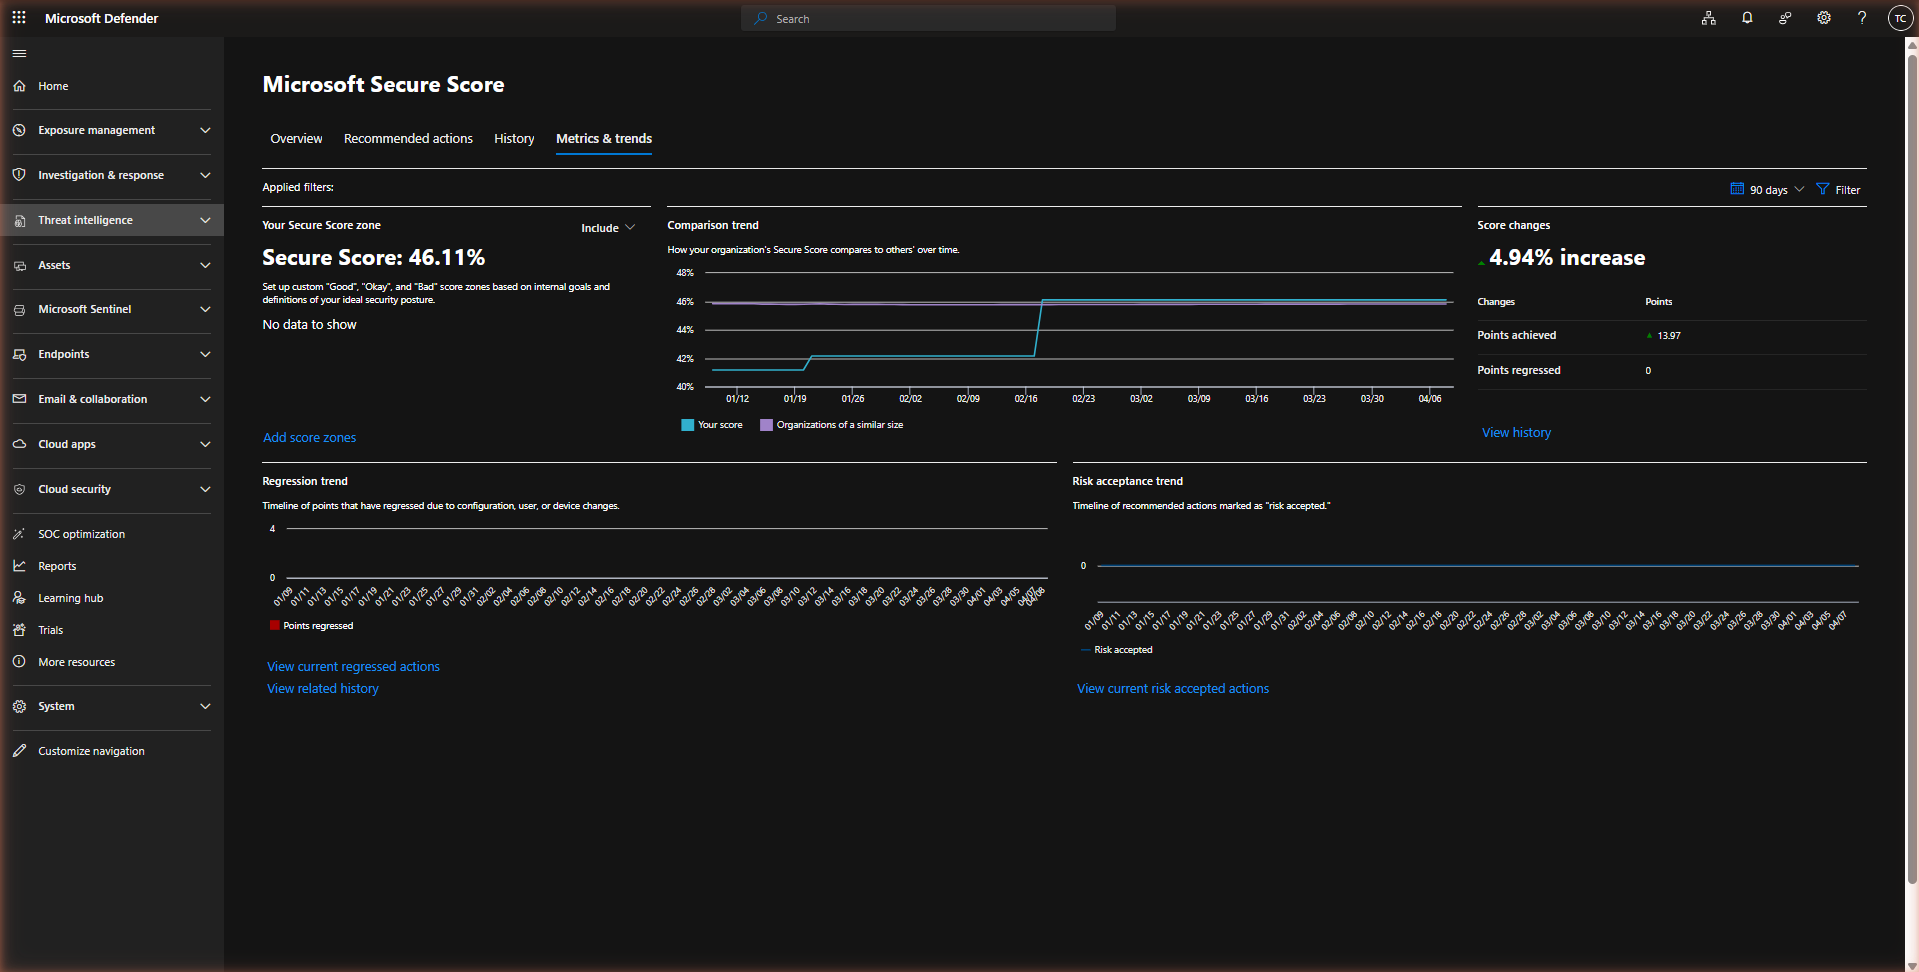Click the Endpoints icon
Image resolution: width=1919 pixels, height=972 pixels.
[x=19, y=354]
